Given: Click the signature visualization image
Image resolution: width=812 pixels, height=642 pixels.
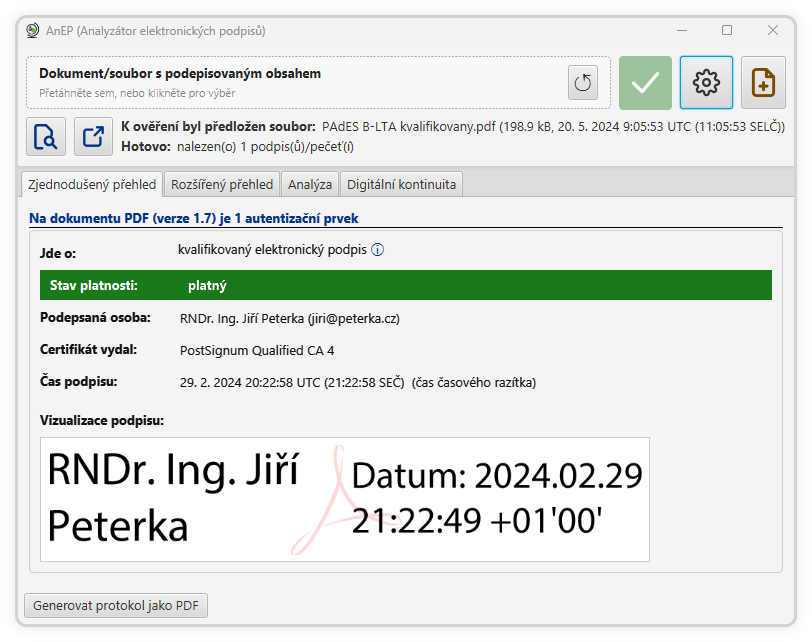Looking at the screenshot, I should 345,500.
